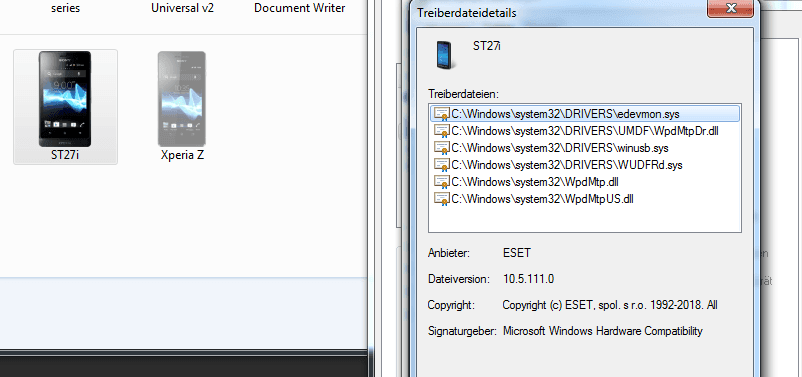
Task: Click the Anbieter value ESET
Action: point(517,253)
